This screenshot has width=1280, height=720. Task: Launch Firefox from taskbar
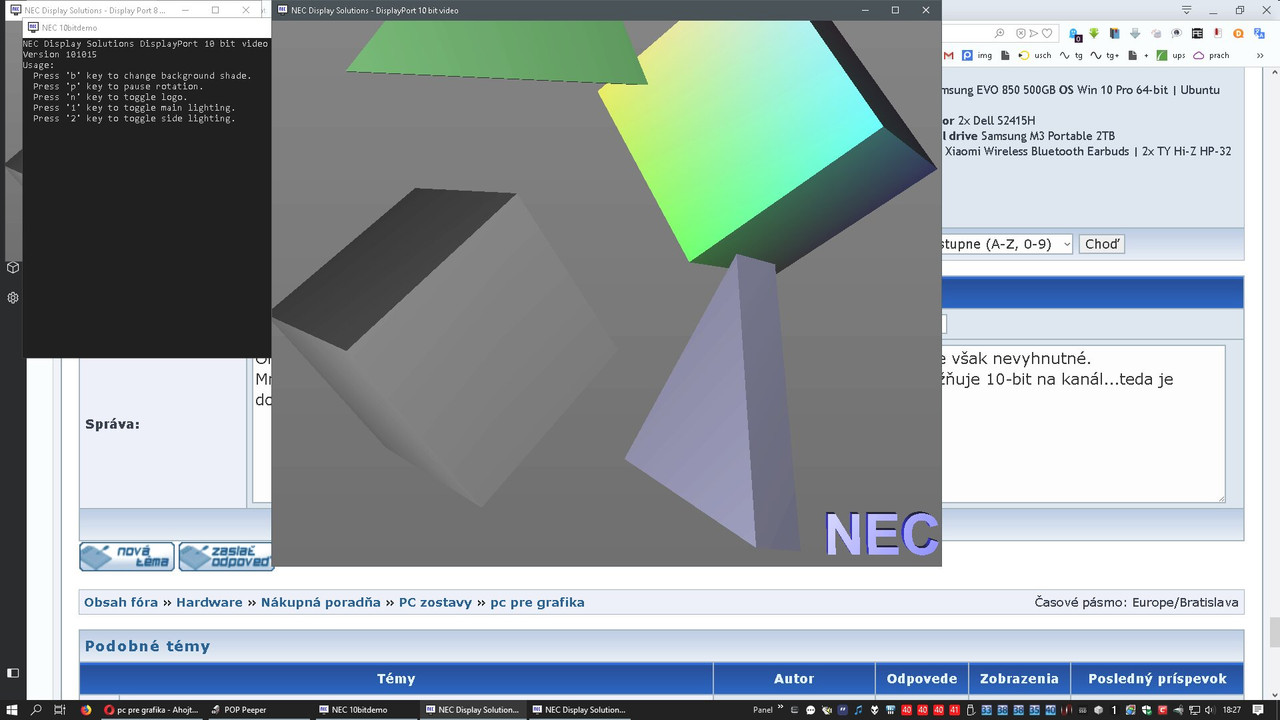click(x=86, y=710)
